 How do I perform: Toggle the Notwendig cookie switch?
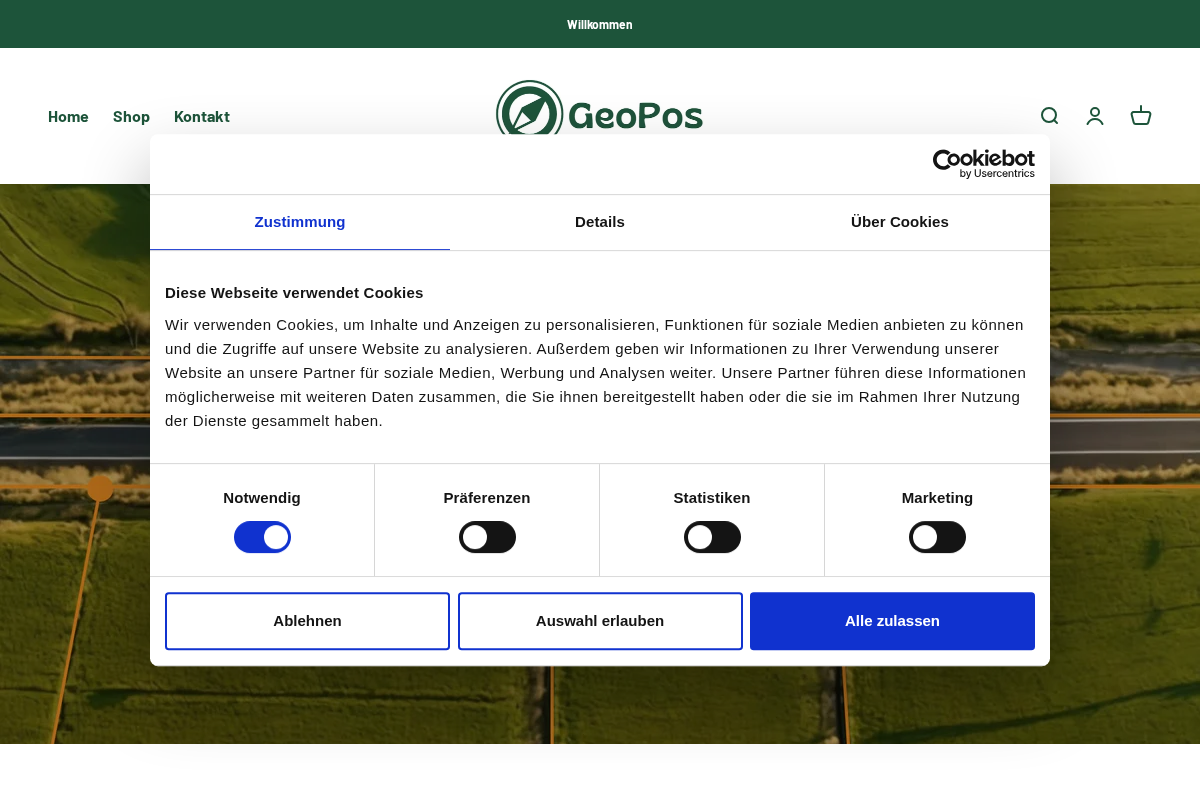coord(262,537)
